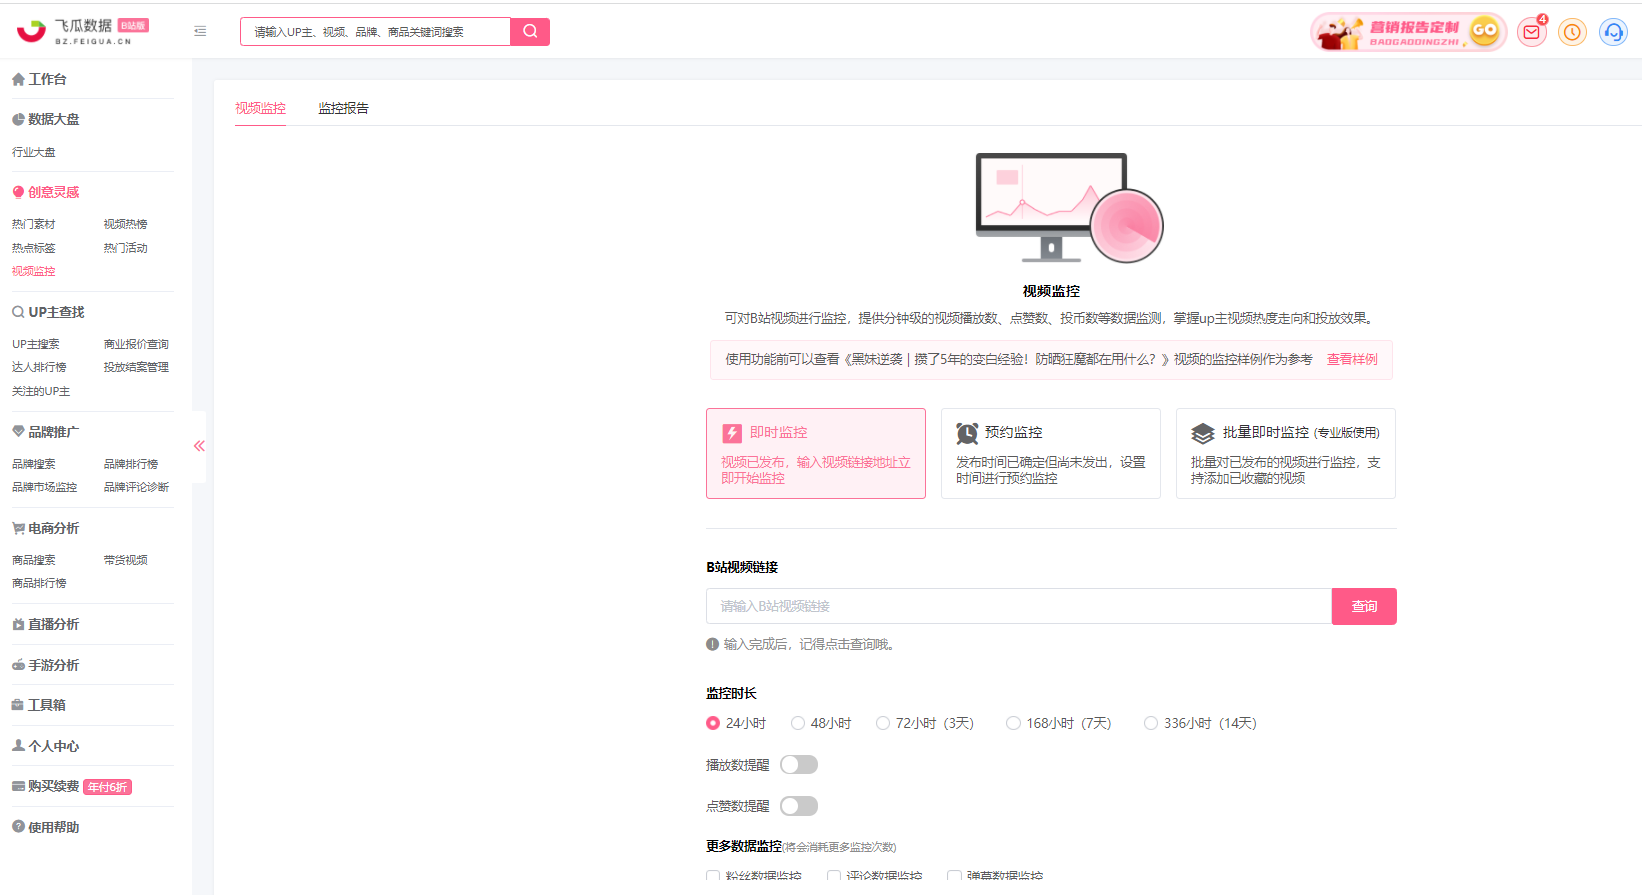Open the mail notifications icon
The image size is (1642, 895).
point(1531,32)
